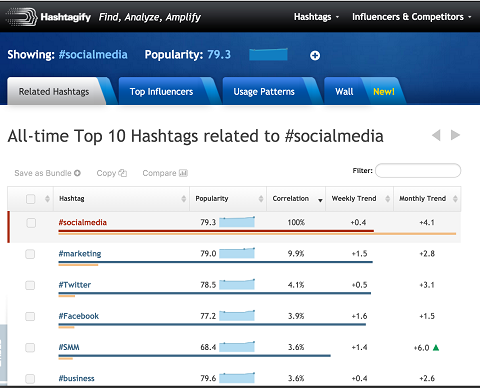Viewport: 480px width, 388px height.
Task: Open the #business hashtag link
Action: point(76,378)
